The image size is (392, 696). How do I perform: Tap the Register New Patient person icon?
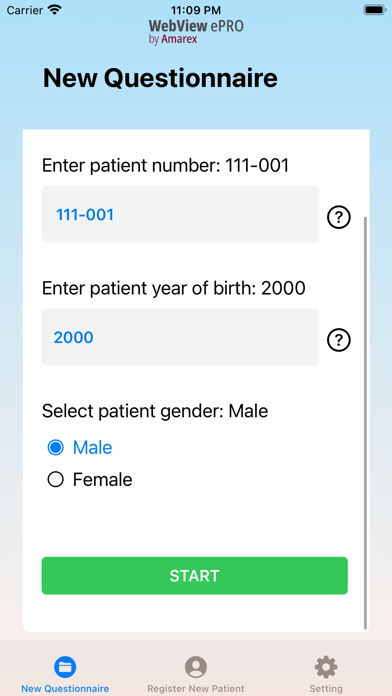coord(196,667)
